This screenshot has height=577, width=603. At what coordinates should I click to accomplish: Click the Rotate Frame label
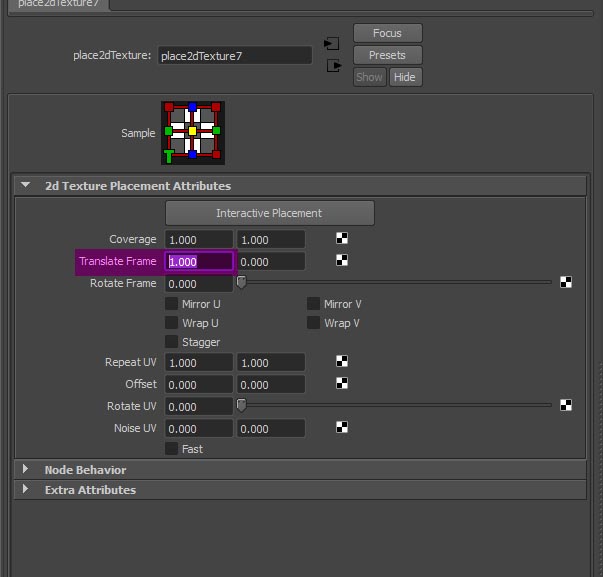pyautogui.click(x=123, y=283)
